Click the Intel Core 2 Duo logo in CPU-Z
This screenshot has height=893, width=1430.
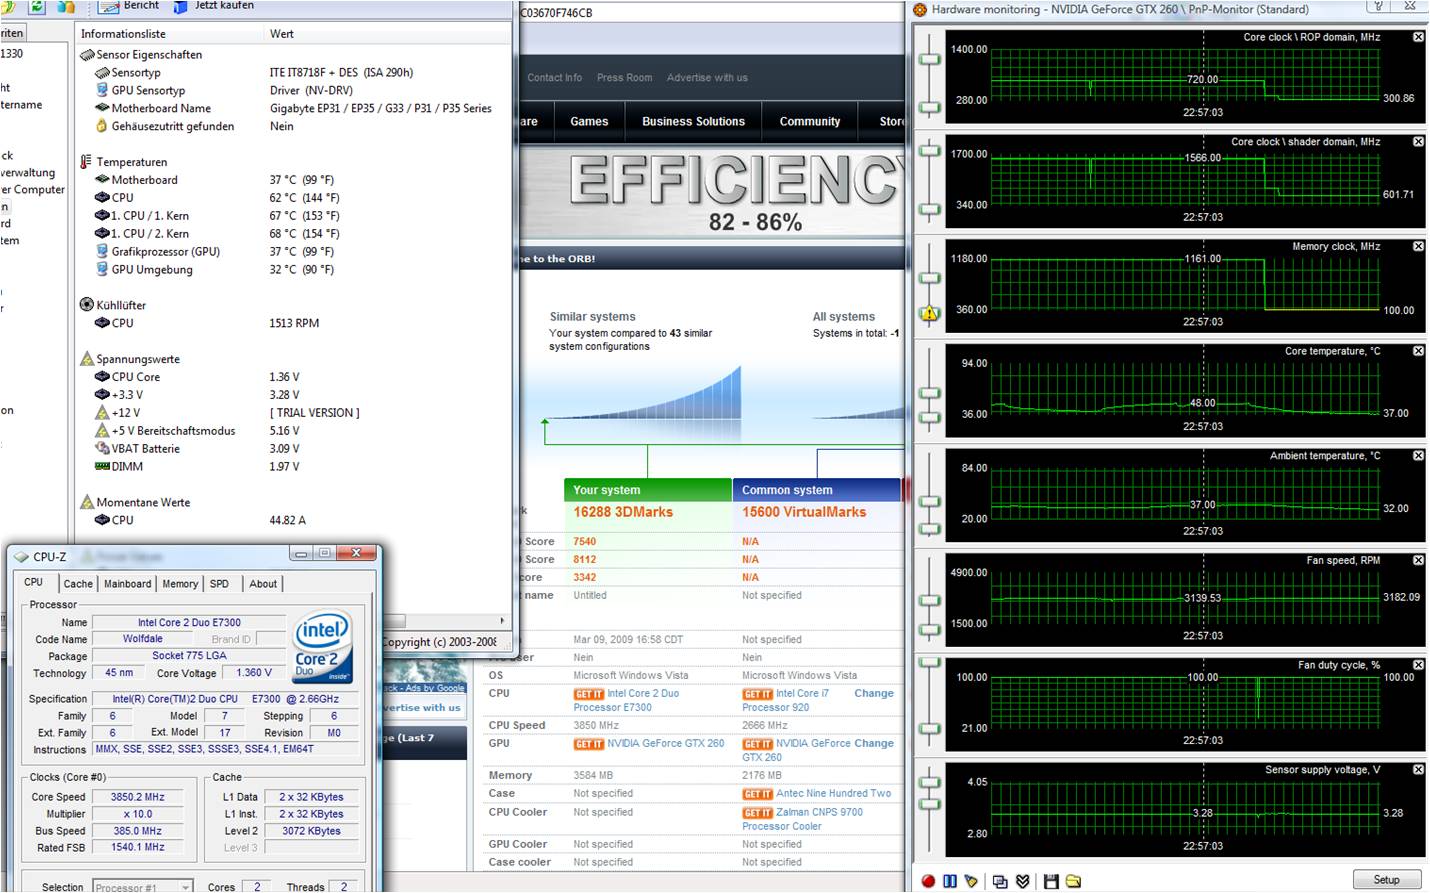pyautogui.click(x=323, y=646)
